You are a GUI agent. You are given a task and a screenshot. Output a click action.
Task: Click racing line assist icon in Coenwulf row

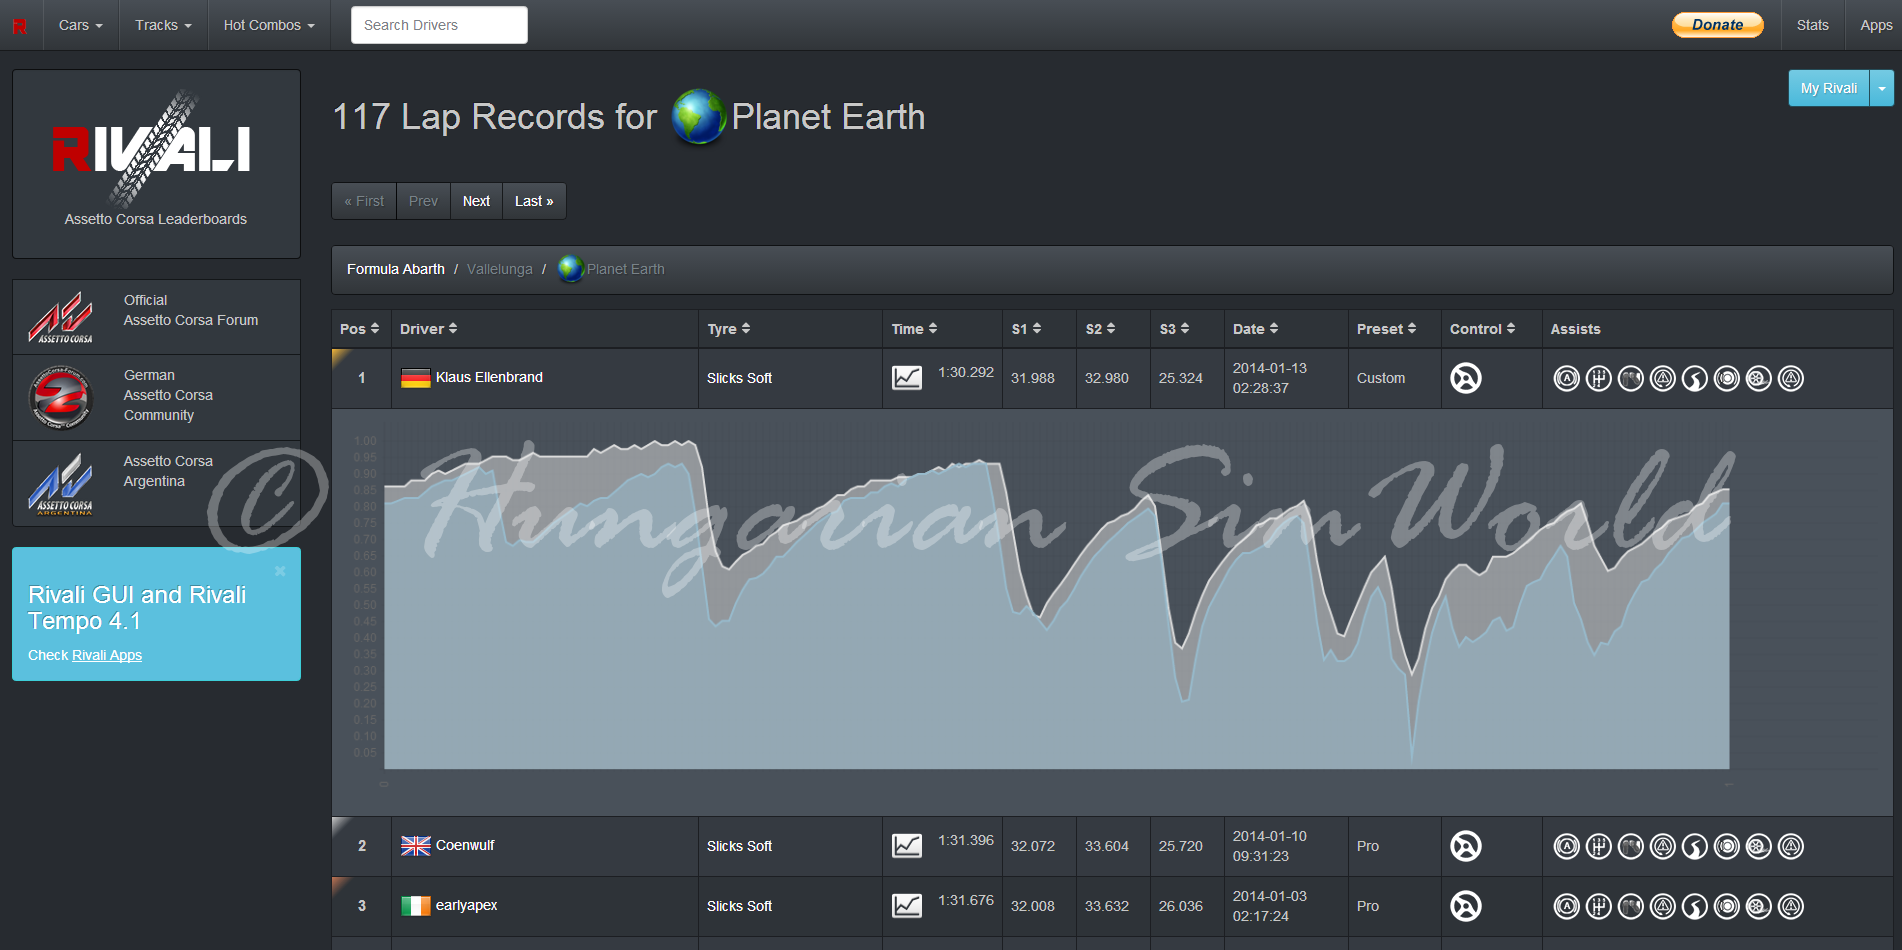pyautogui.click(x=1695, y=846)
